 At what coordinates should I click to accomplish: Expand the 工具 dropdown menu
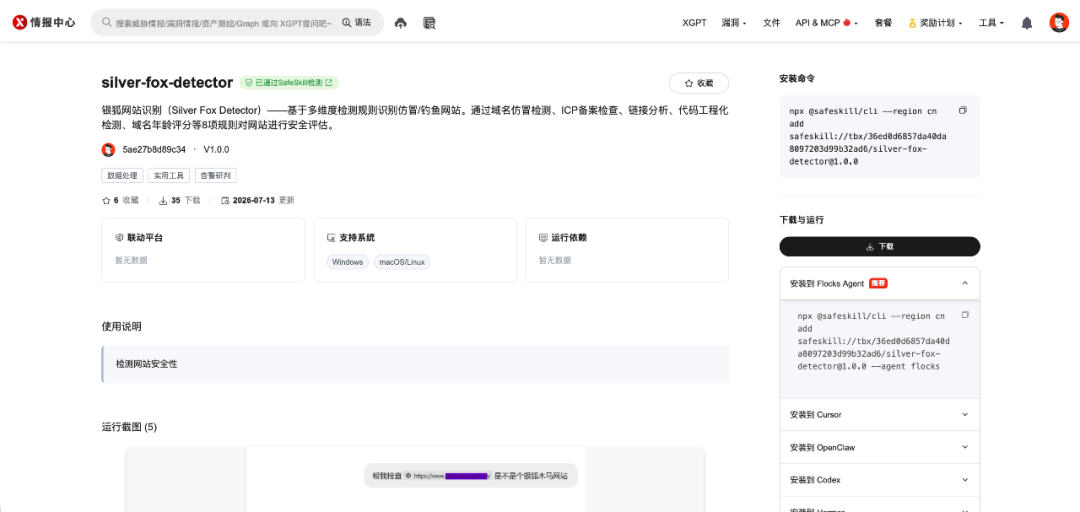click(x=991, y=23)
